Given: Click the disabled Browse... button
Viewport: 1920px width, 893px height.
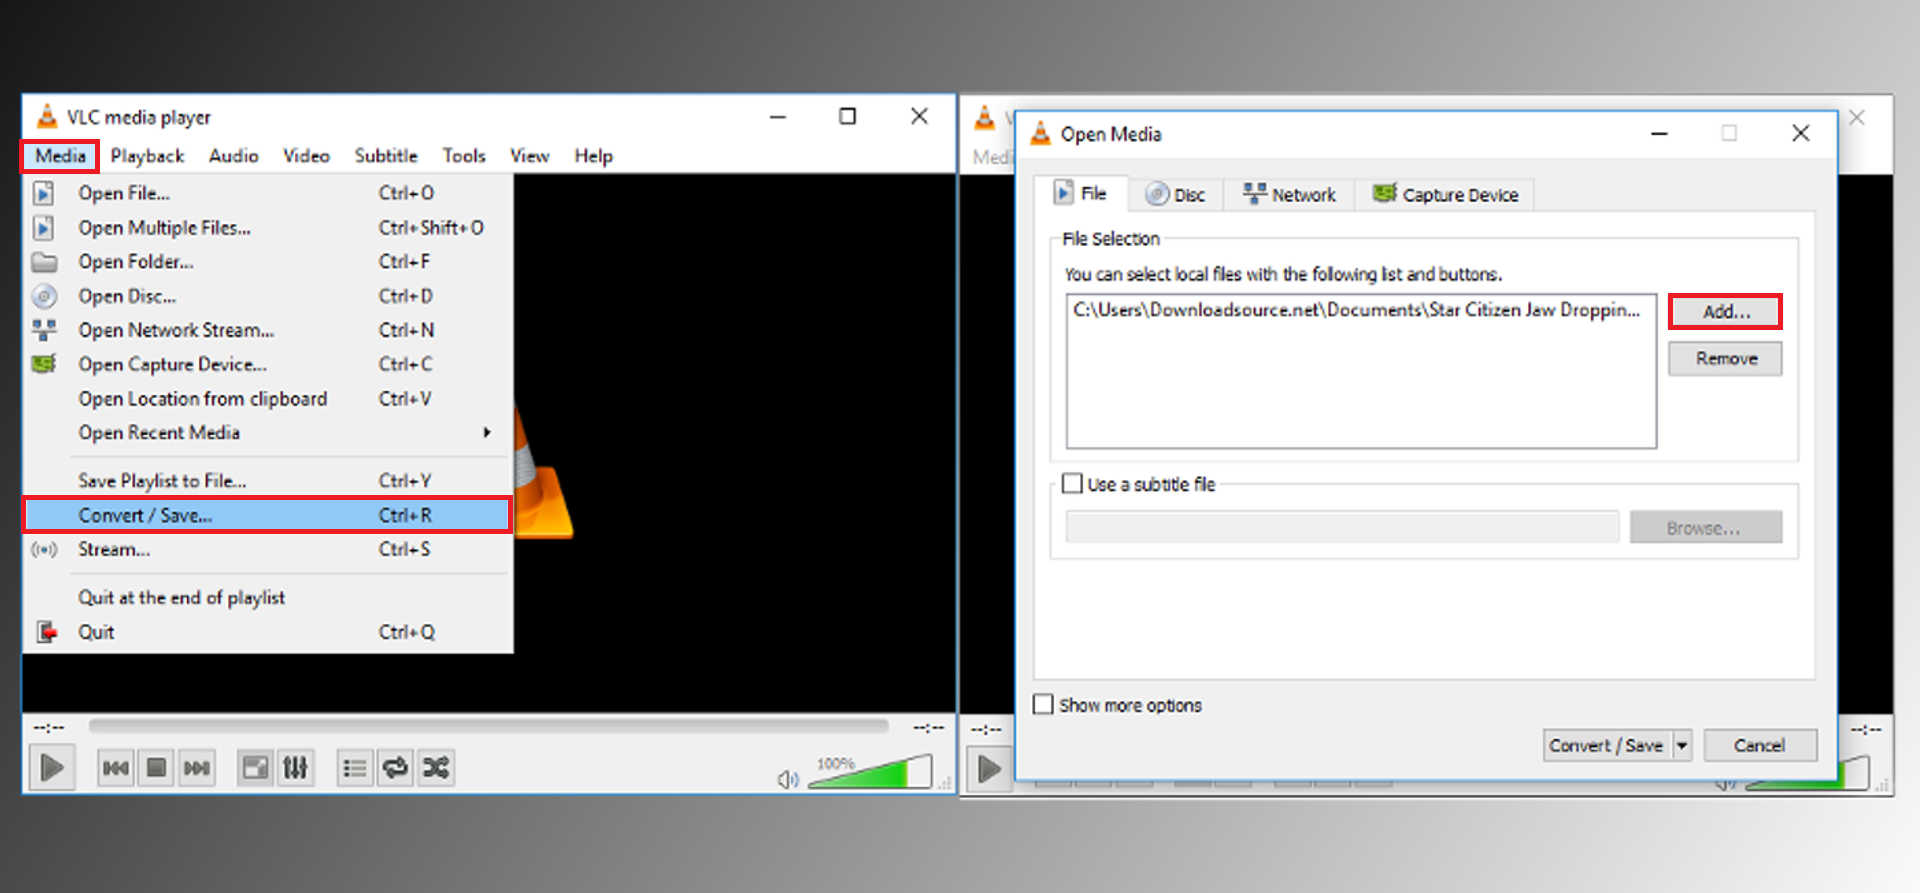Looking at the screenshot, I should [x=1705, y=527].
